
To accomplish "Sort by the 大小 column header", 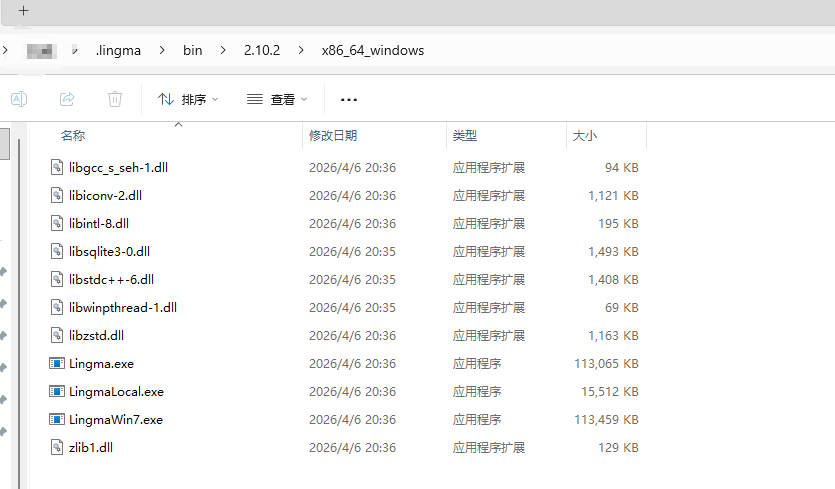I will point(585,135).
